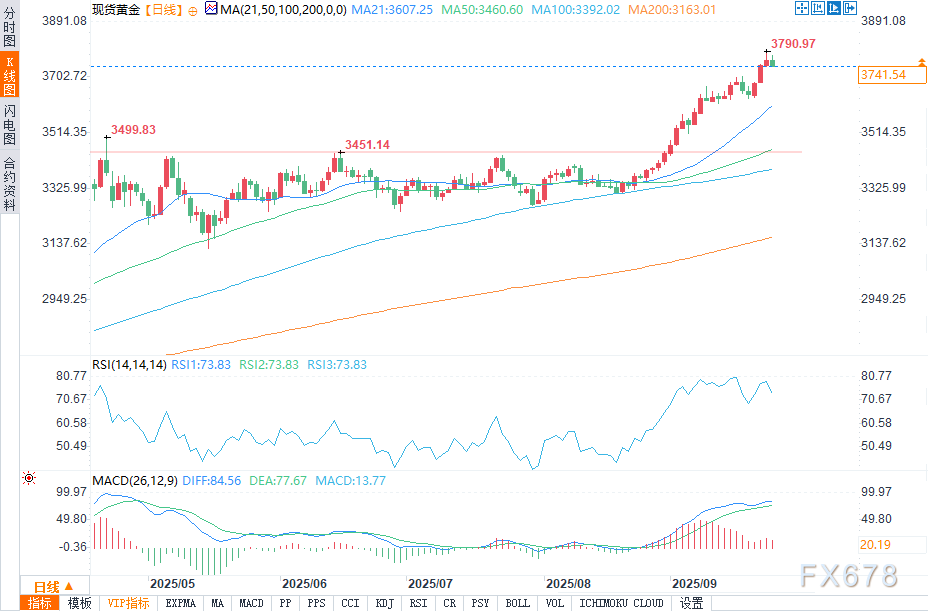The width and height of the screenshot is (928, 611).
Task: Enable the ICHIMOKU CLOUD indicator
Action: (622, 603)
